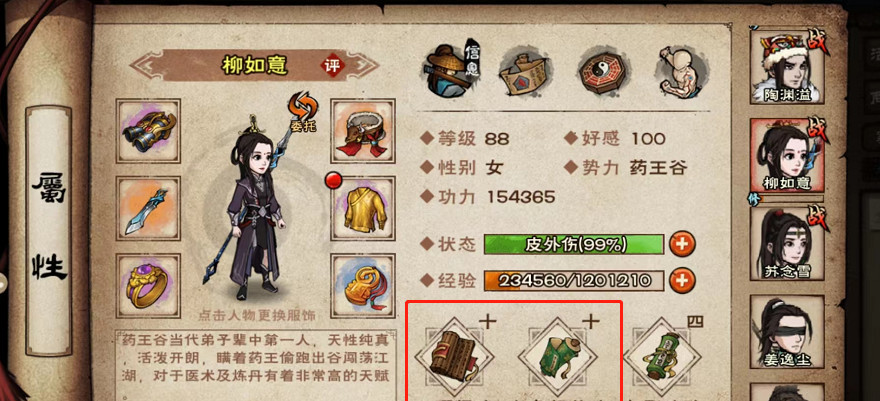
Task: Click the red 评 rating button
Action: click(x=333, y=66)
